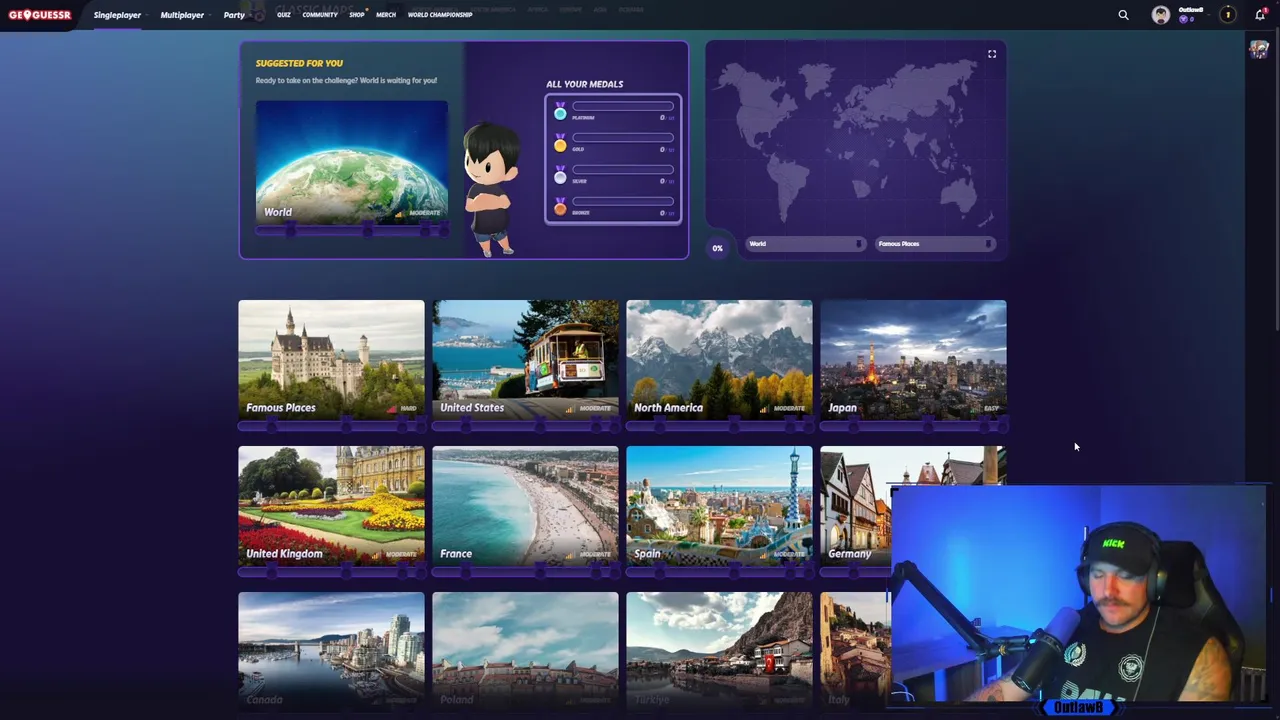Open the Italy map card
Screen dimensions: 1280x720
click(x=855, y=651)
